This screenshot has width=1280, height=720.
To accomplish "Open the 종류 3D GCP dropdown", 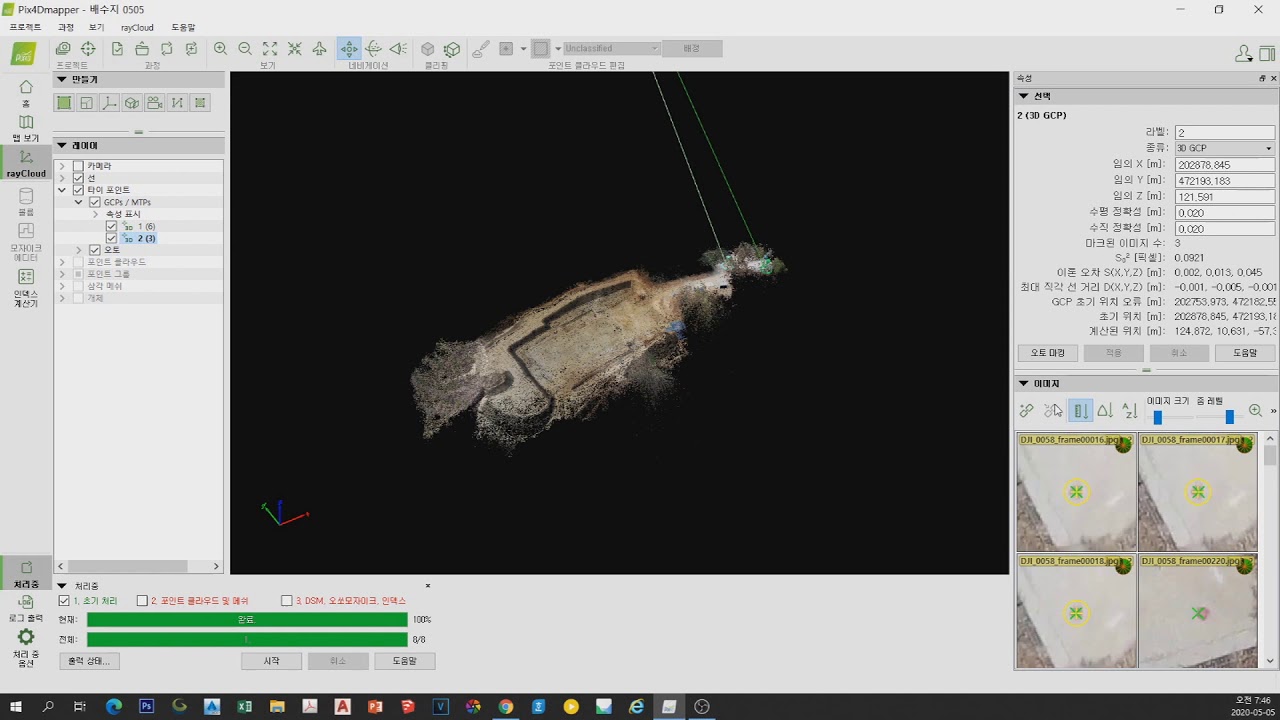I will coord(1224,148).
